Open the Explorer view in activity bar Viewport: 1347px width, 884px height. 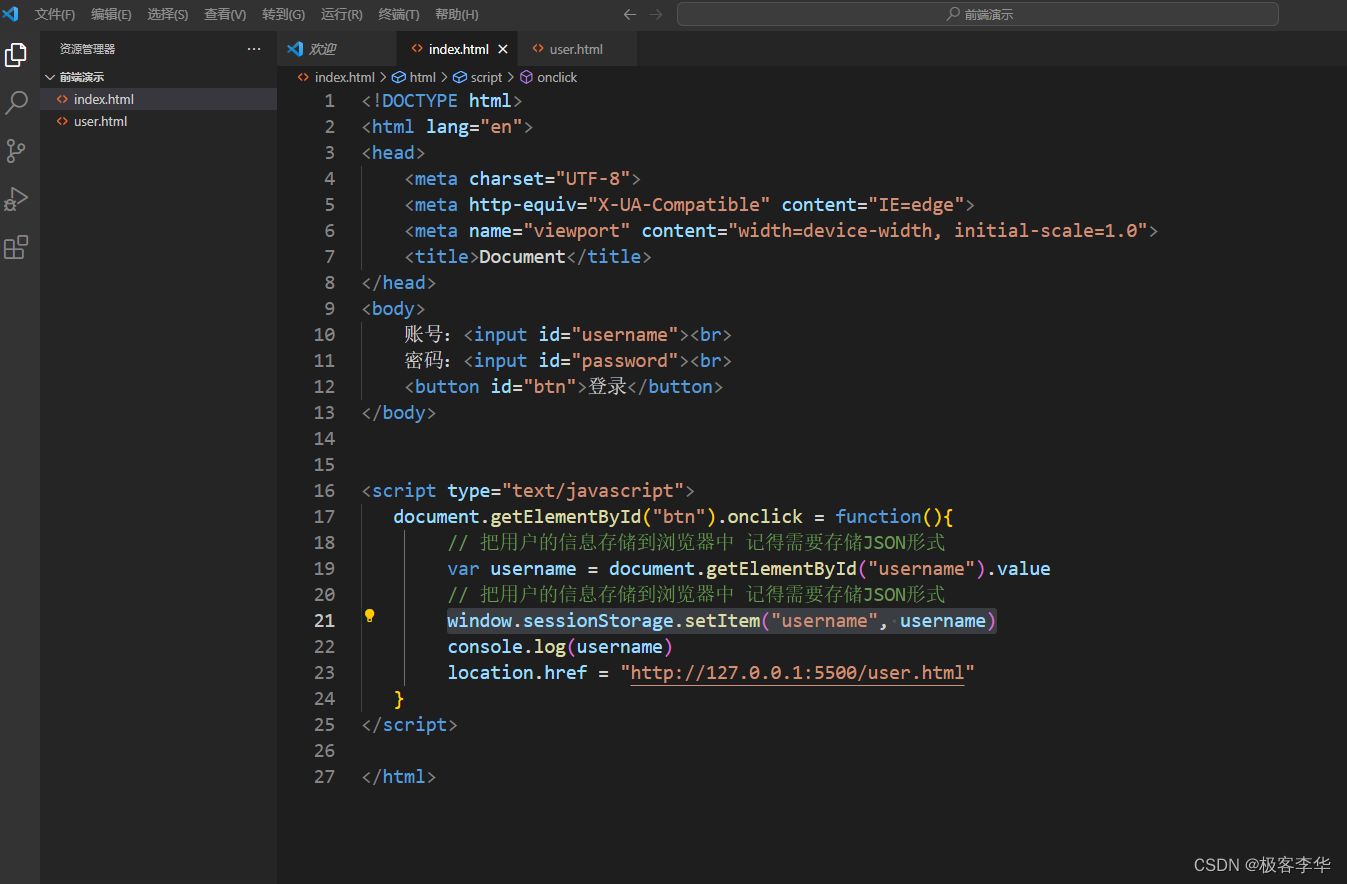coord(16,55)
